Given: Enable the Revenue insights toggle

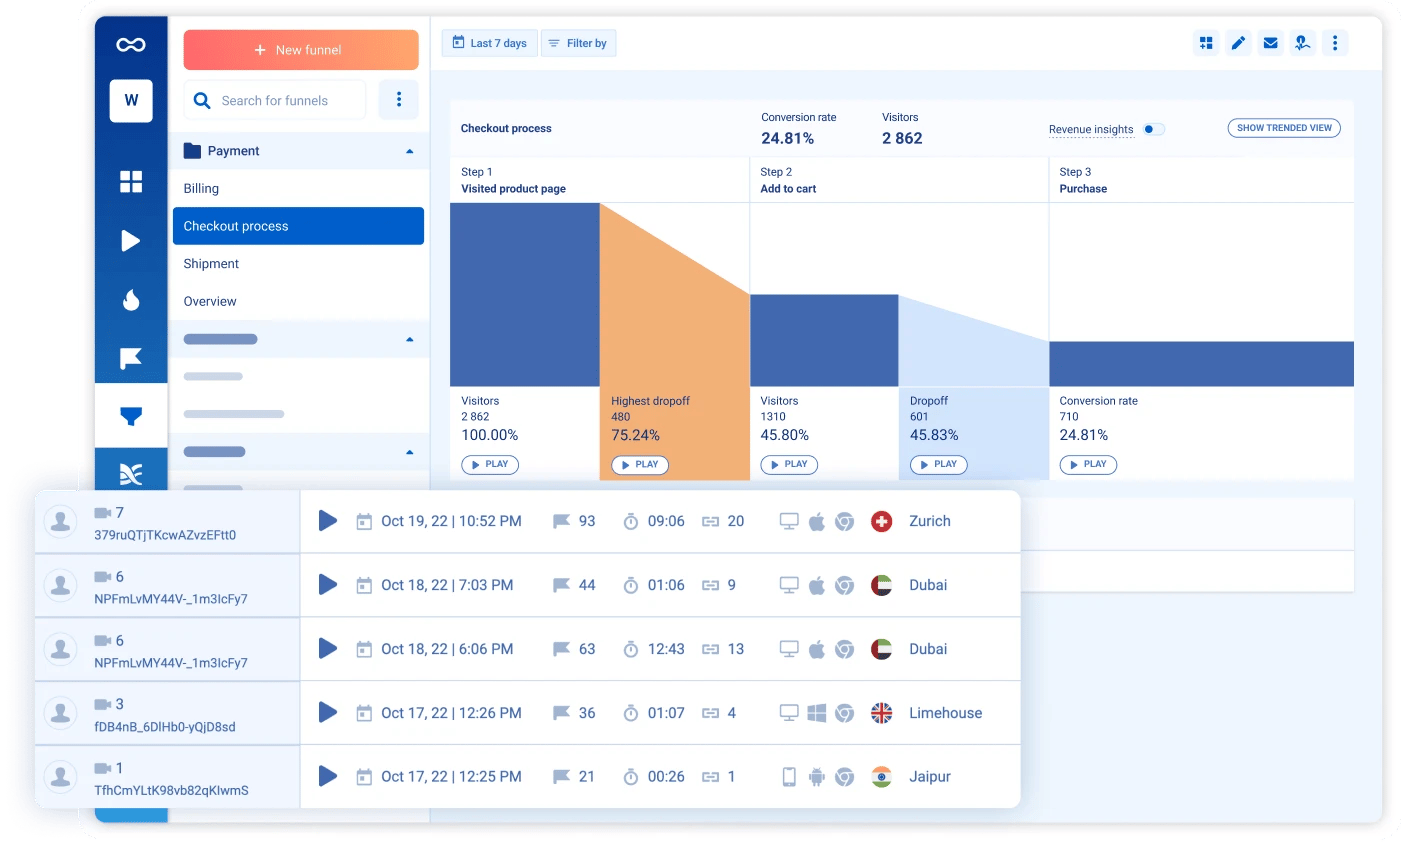Looking at the screenshot, I should click(1154, 129).
